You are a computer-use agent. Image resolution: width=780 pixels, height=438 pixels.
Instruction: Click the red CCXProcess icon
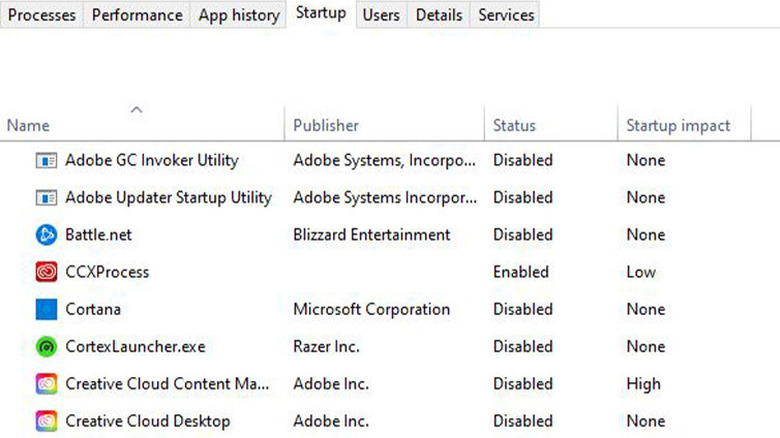[x=46, y=272]
